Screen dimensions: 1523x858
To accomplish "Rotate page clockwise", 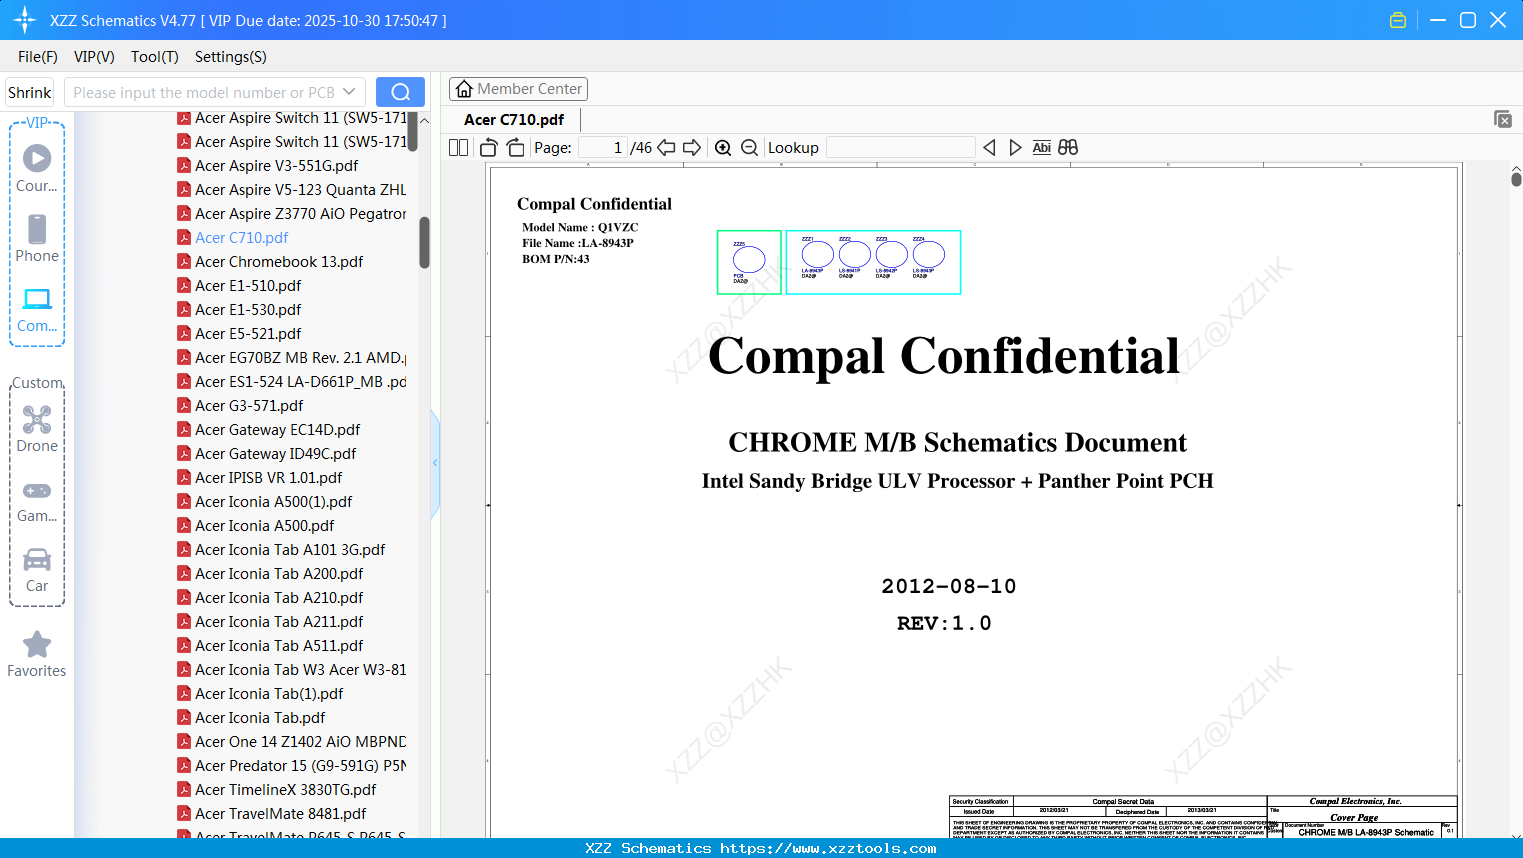I will click(x=515, y=148).
